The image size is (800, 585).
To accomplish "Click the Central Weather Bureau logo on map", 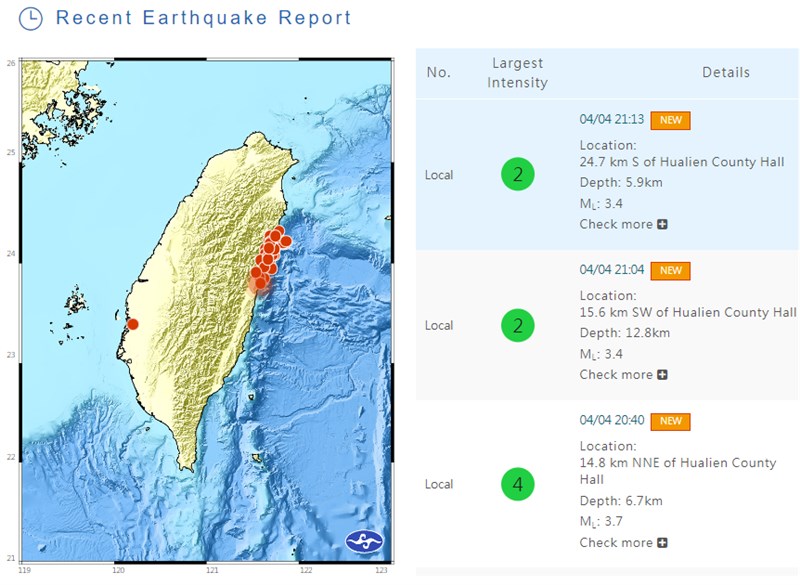I will point(364,541).
